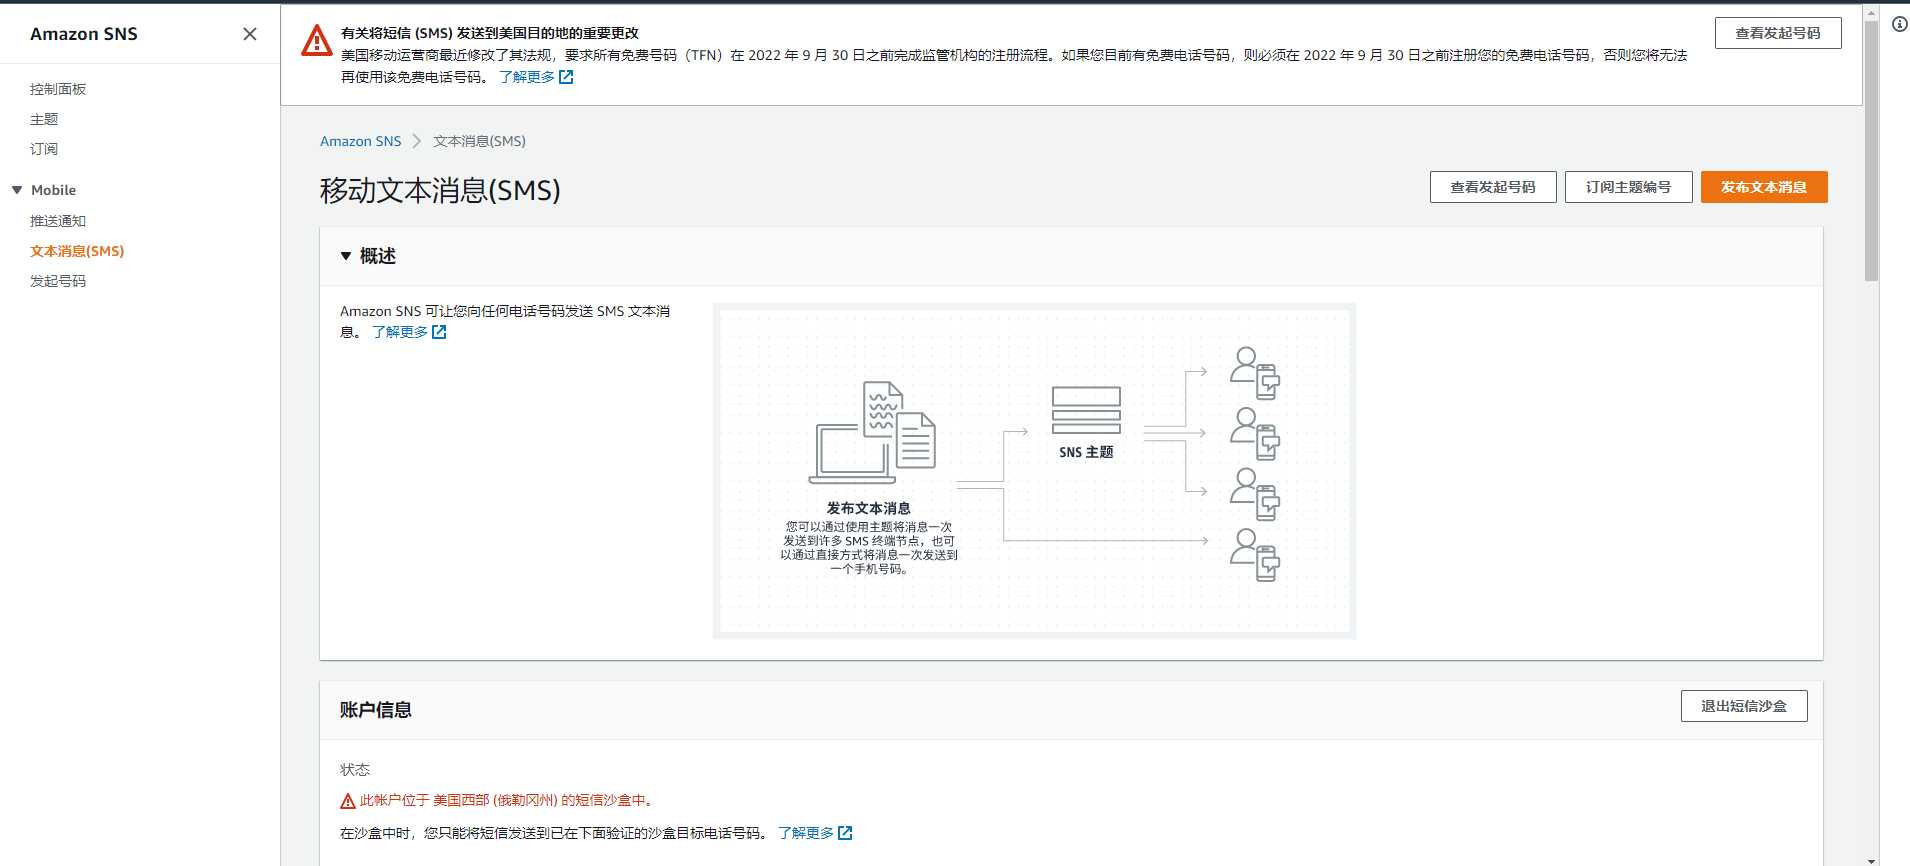Screen dimensions: 1910x866
Task: Click 退出短信沙盒 button
Action: pyautogui.click(x=1744, y=706)
